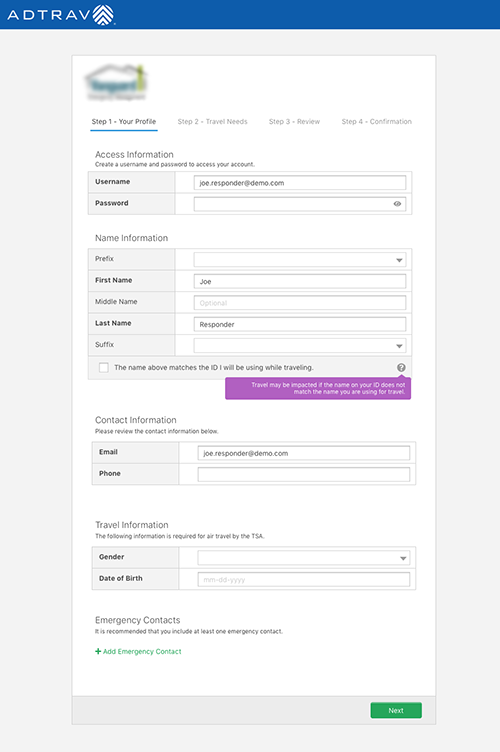
Task: Switch to Step 3 - Review tab
Action: pos(294,122)
